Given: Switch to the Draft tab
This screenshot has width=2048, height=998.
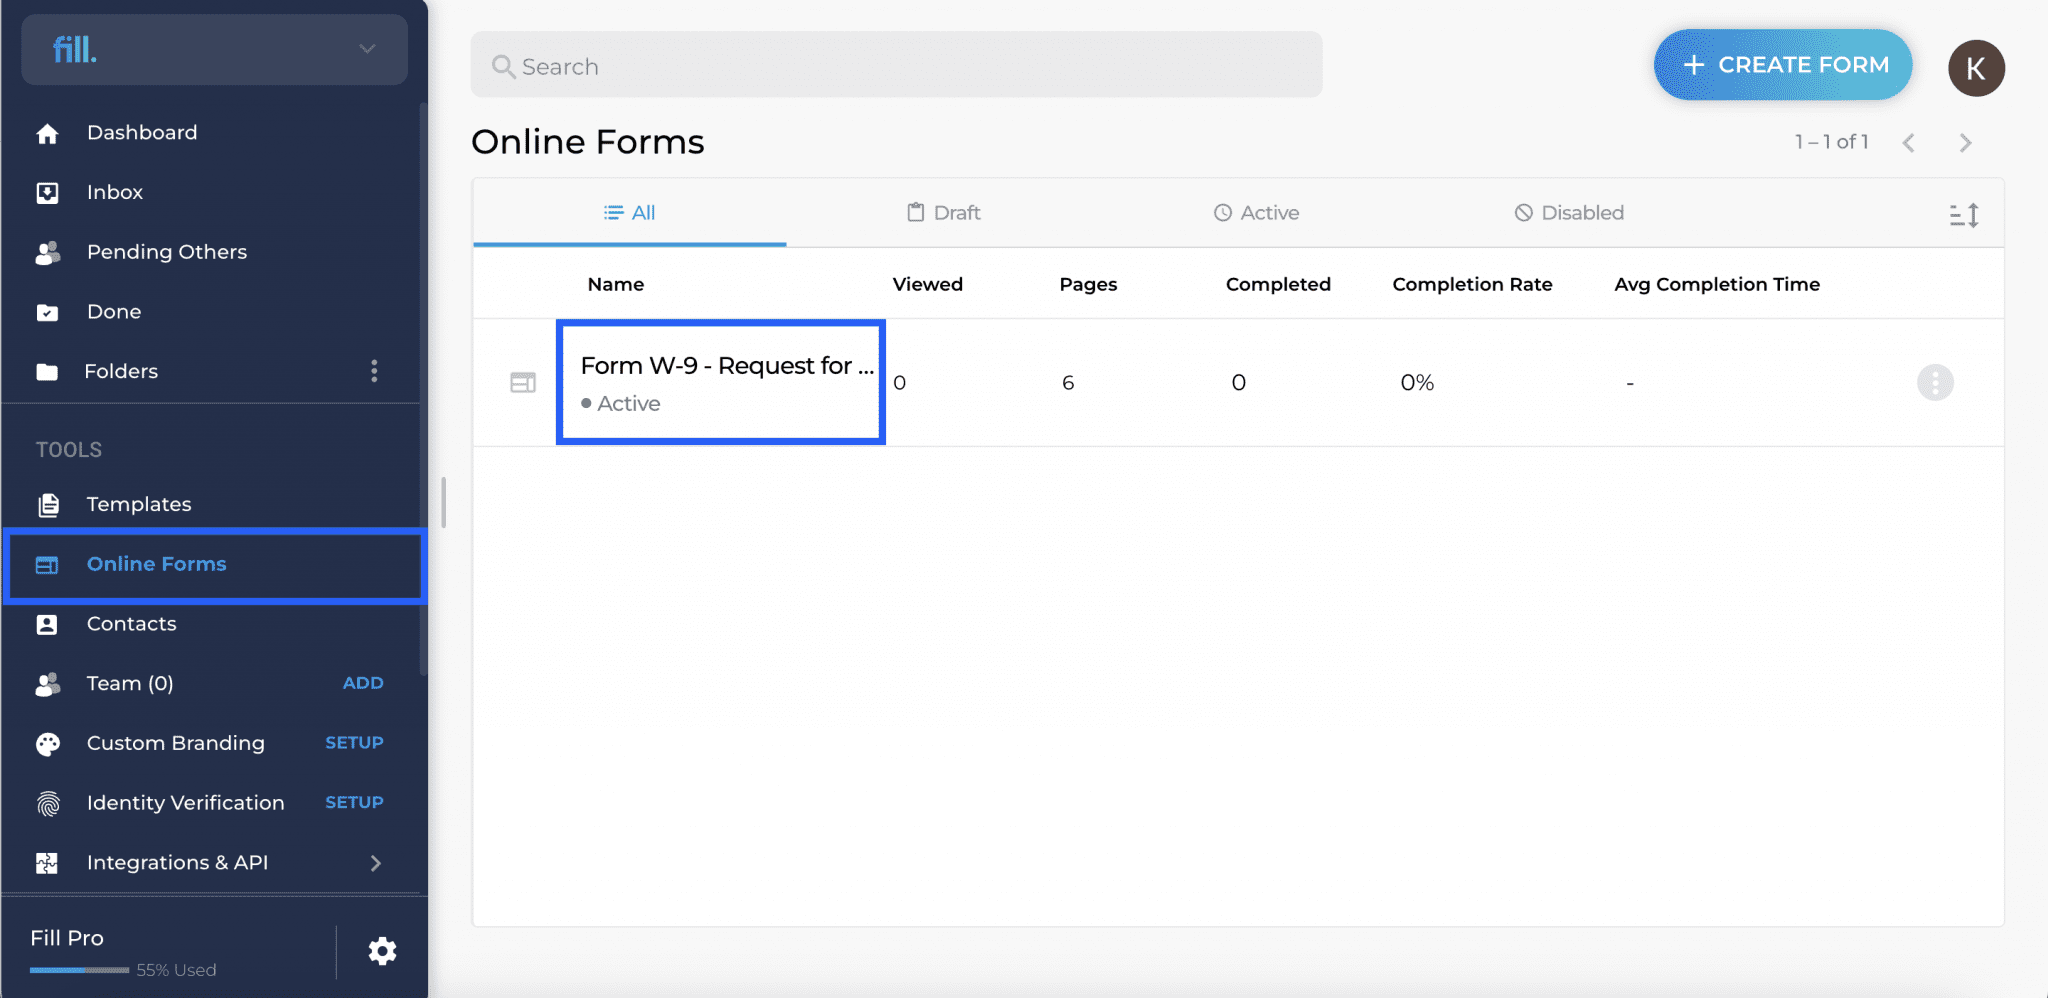Looking at the screenshot, I should click(943, 213).
